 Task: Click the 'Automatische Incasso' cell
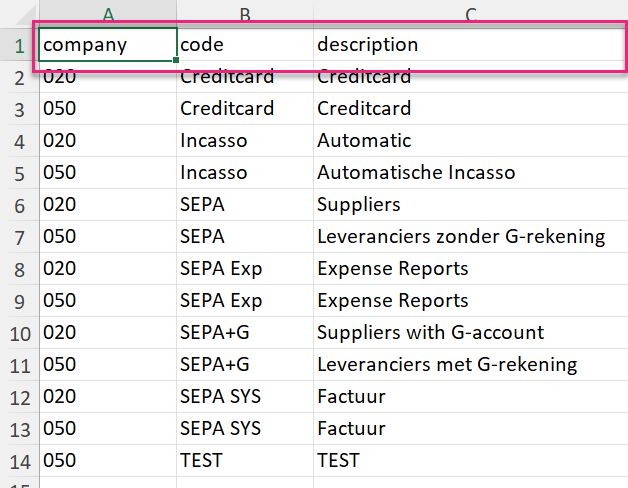tap(471, 173)
